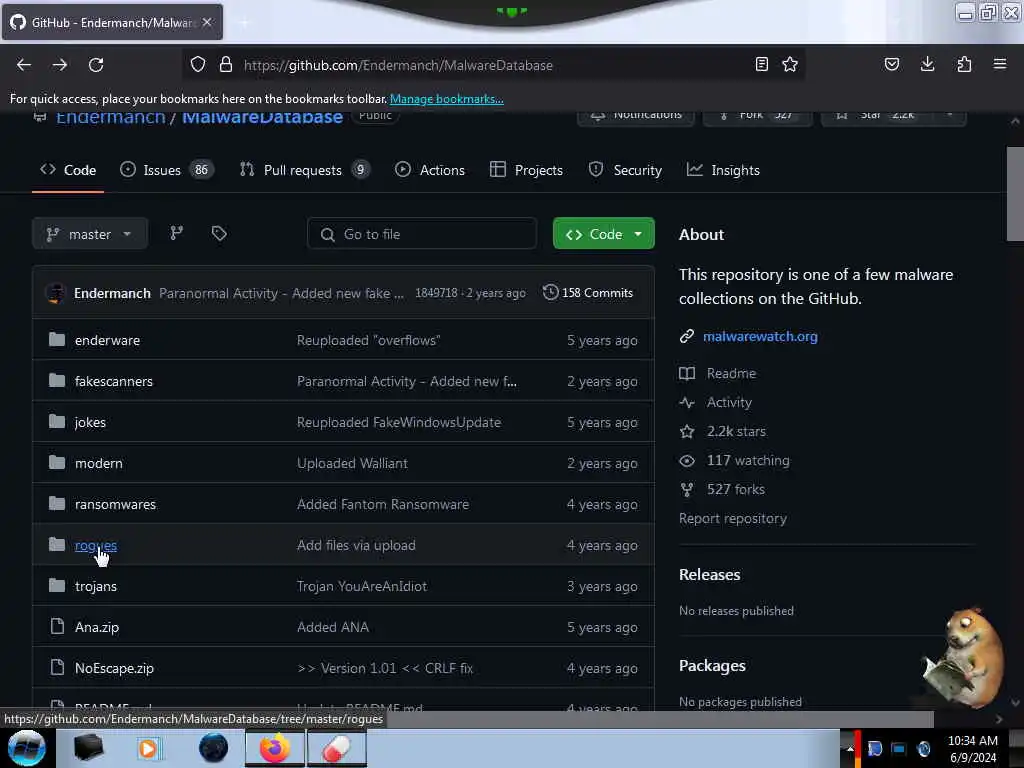Open the Firefox hamburger menu
The image size is (1024, 768).
coord(1000,64)
